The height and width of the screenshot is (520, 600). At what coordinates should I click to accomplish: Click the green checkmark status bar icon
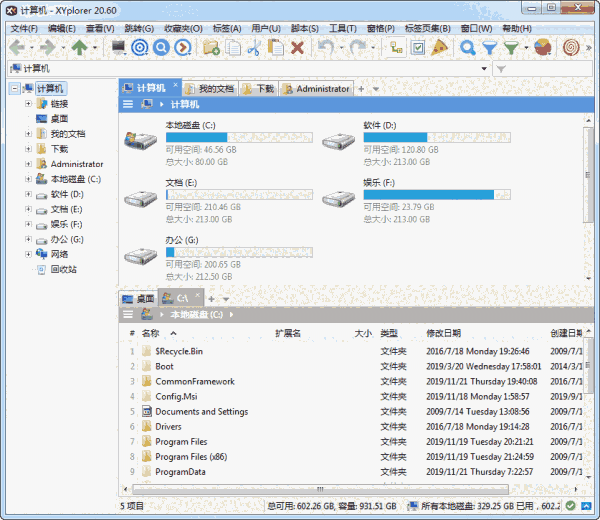(570, 506)
